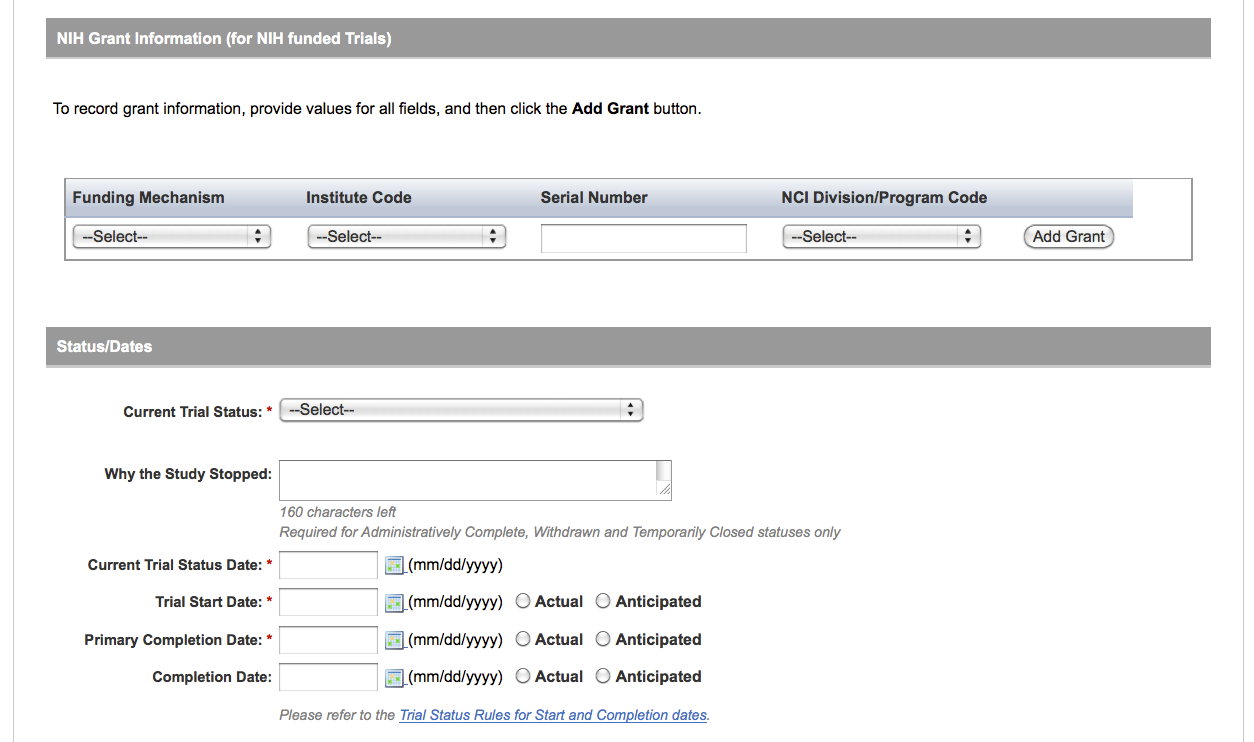This screenshot has width=1254, height=742.
Task: Click the Serial Number text field
Action: 643,239
